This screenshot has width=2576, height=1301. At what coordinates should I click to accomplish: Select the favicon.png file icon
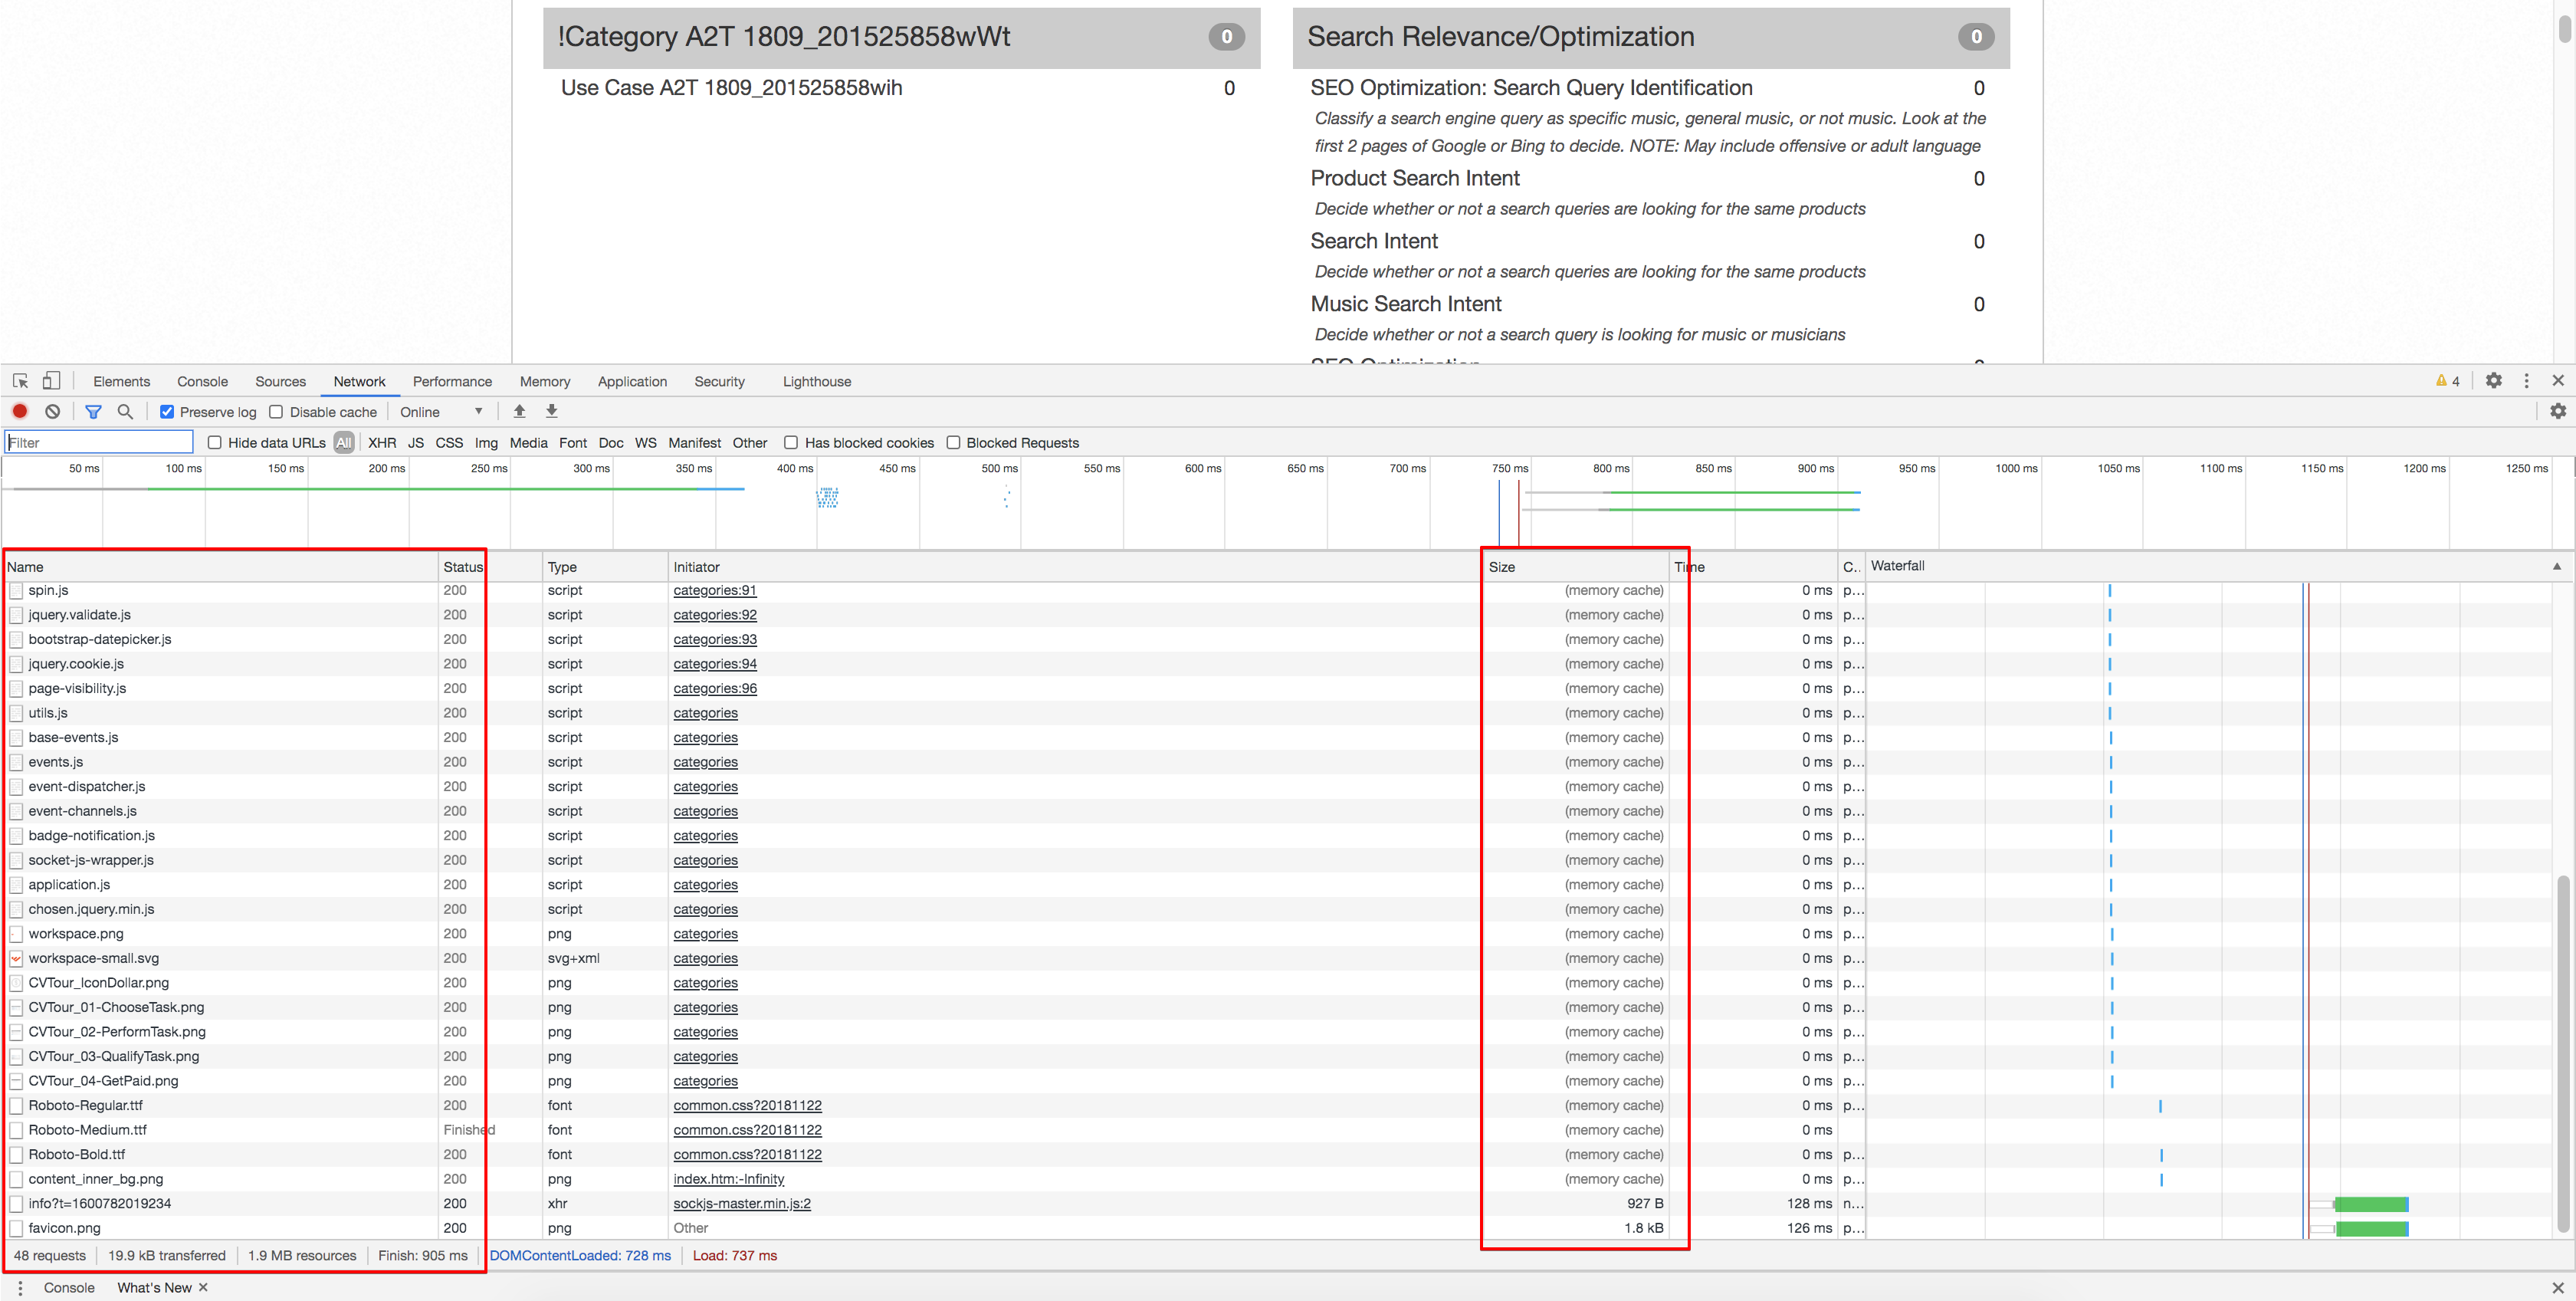tap(16, 1228)
